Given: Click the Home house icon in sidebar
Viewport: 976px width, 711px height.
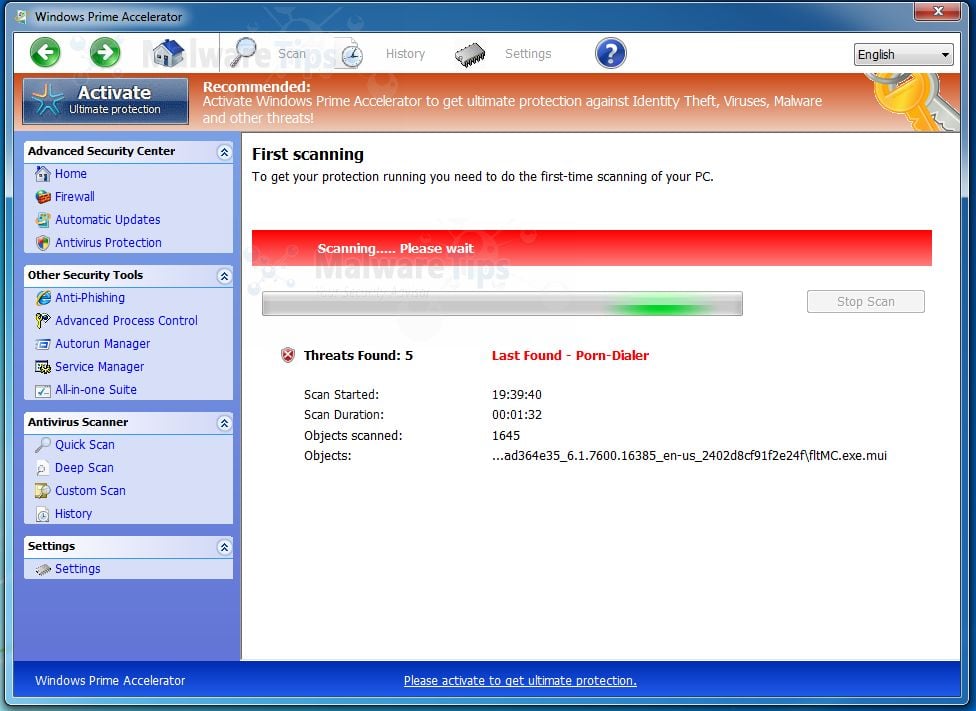Looking at the screenshot, I should click(x=42, y=174).
